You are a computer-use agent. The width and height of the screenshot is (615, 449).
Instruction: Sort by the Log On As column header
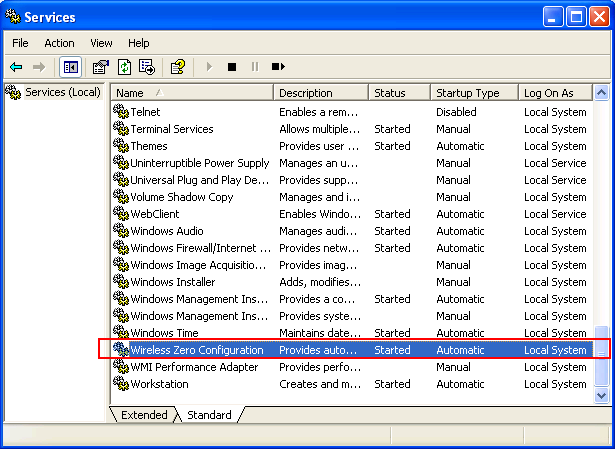[x=555, y=93]
